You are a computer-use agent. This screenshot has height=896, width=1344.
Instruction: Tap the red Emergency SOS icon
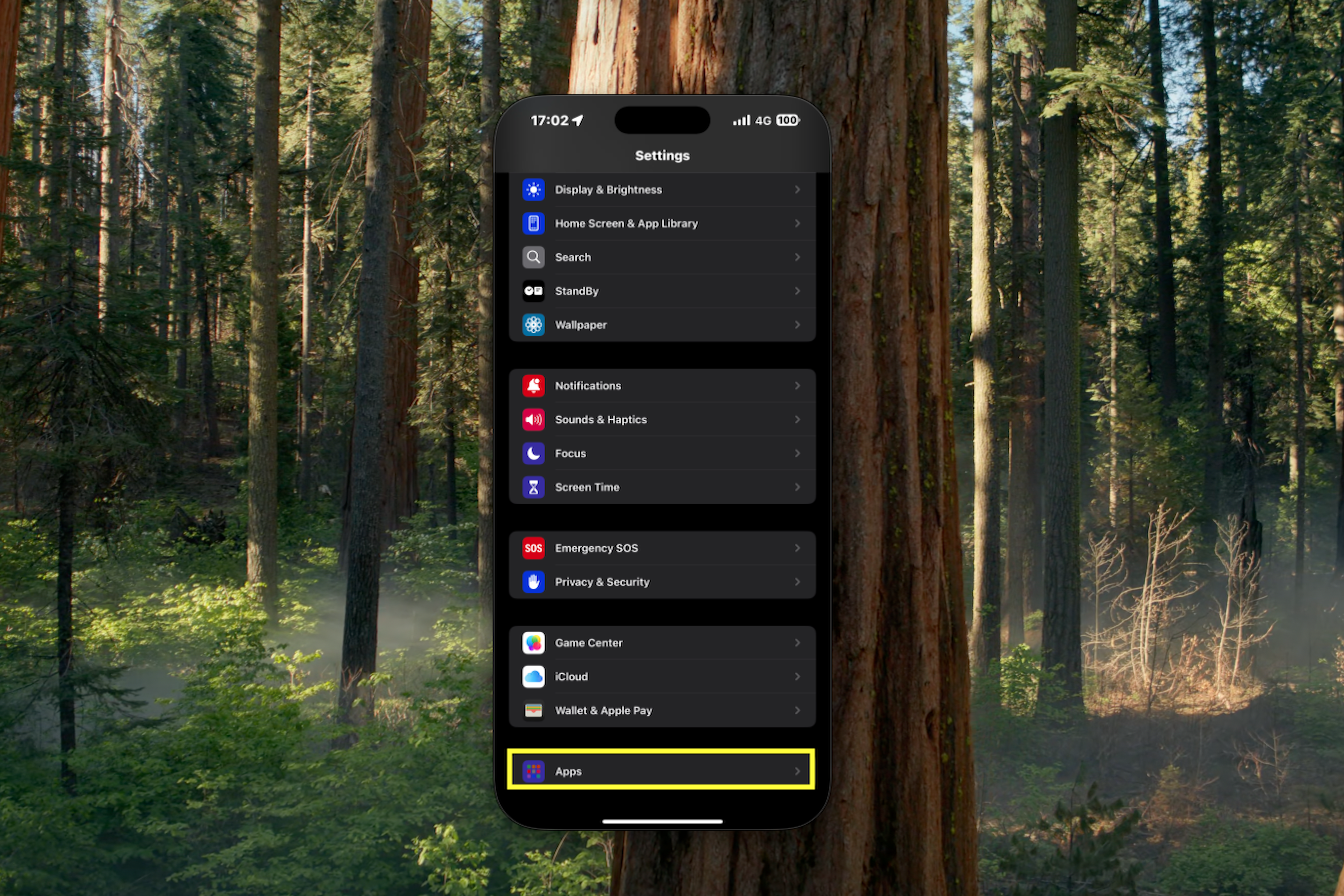click(x=533, y=548)
